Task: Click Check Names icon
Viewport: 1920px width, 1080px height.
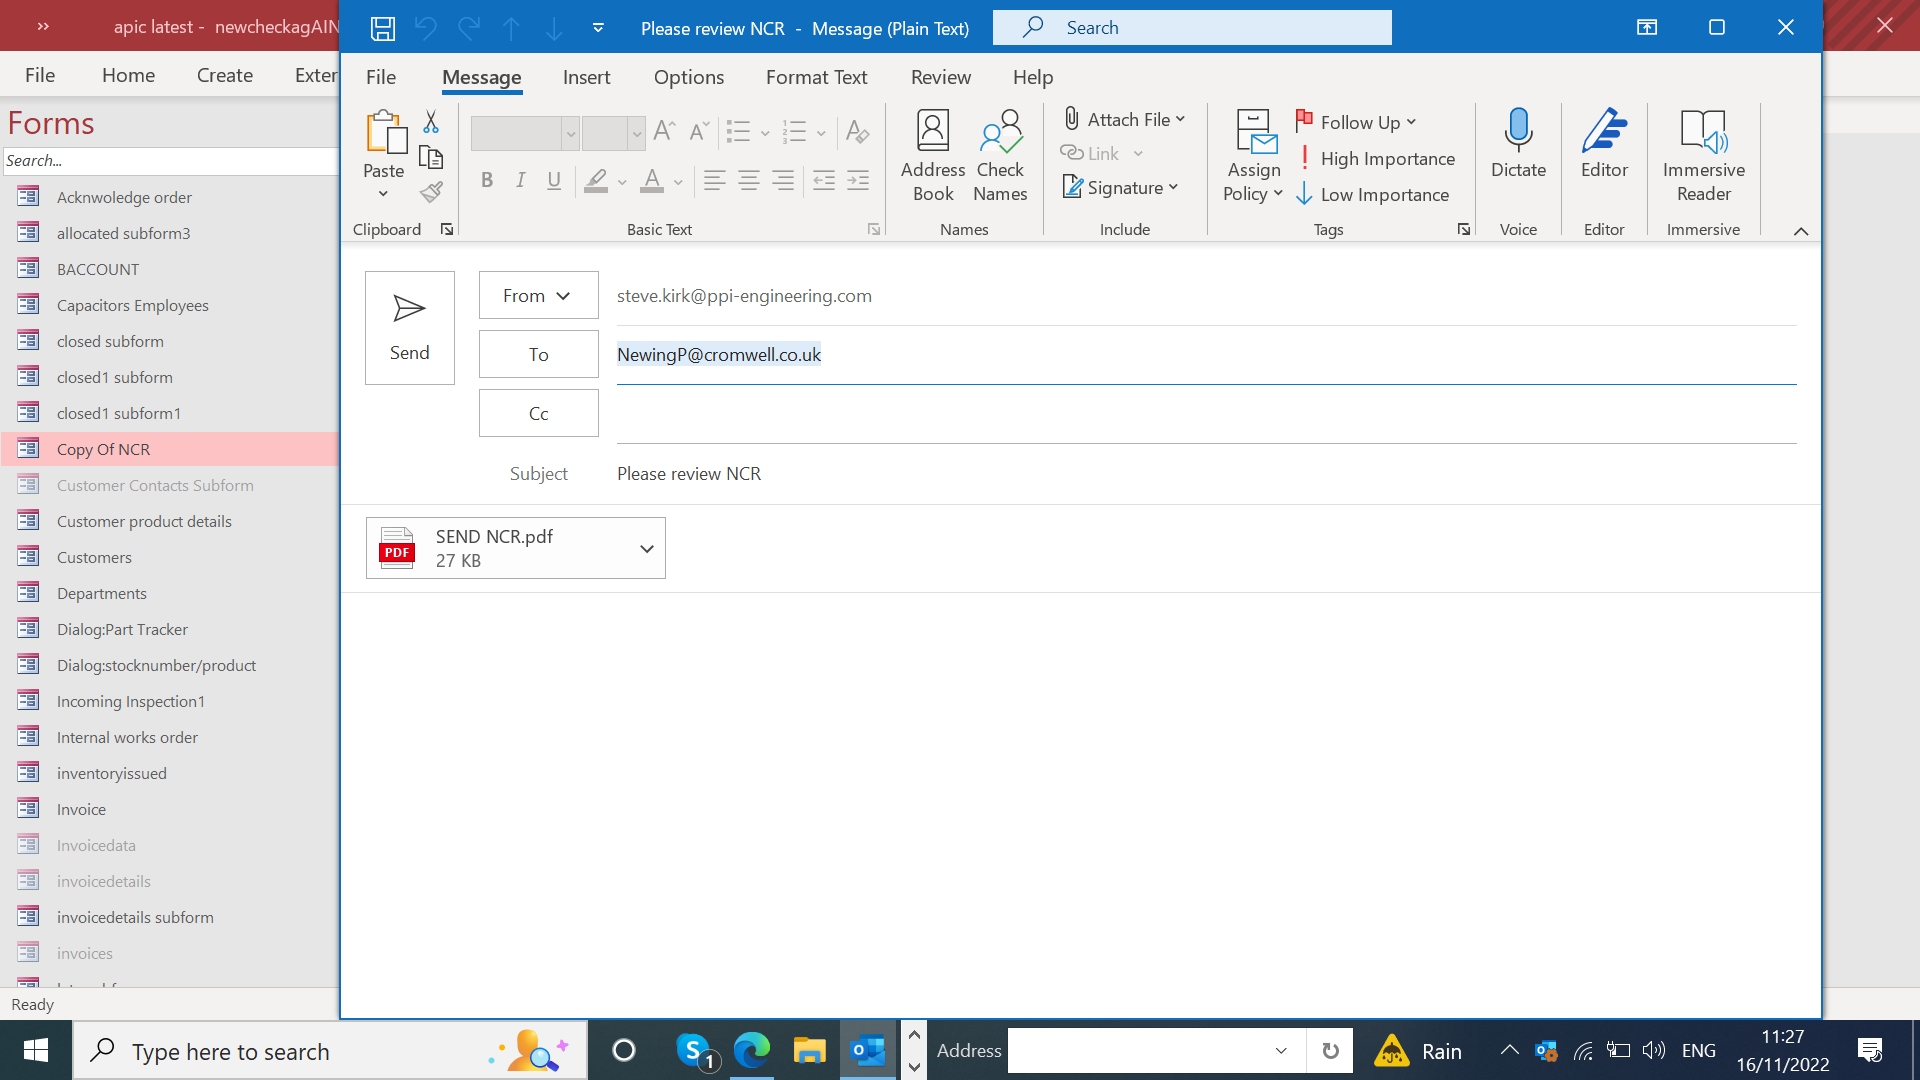Action: point(1000,156)
